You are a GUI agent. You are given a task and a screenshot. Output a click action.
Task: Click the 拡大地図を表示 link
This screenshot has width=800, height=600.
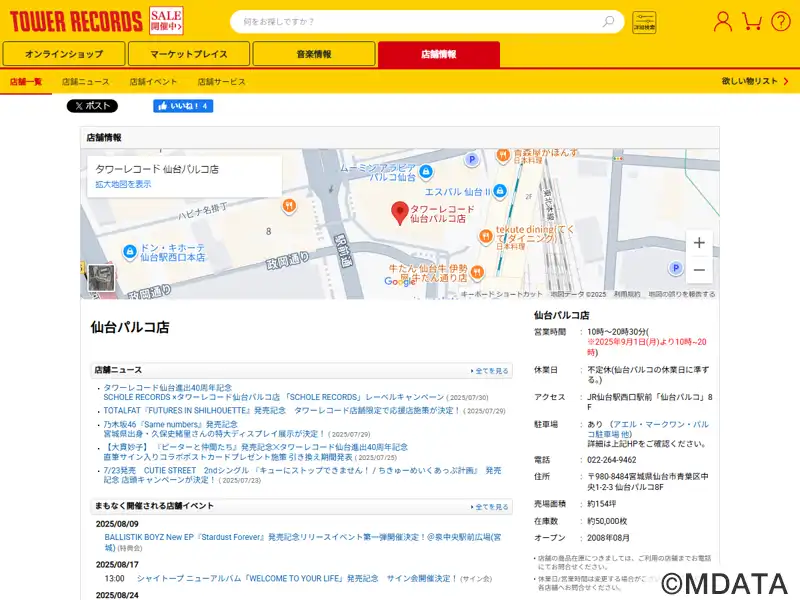point(123,184)
